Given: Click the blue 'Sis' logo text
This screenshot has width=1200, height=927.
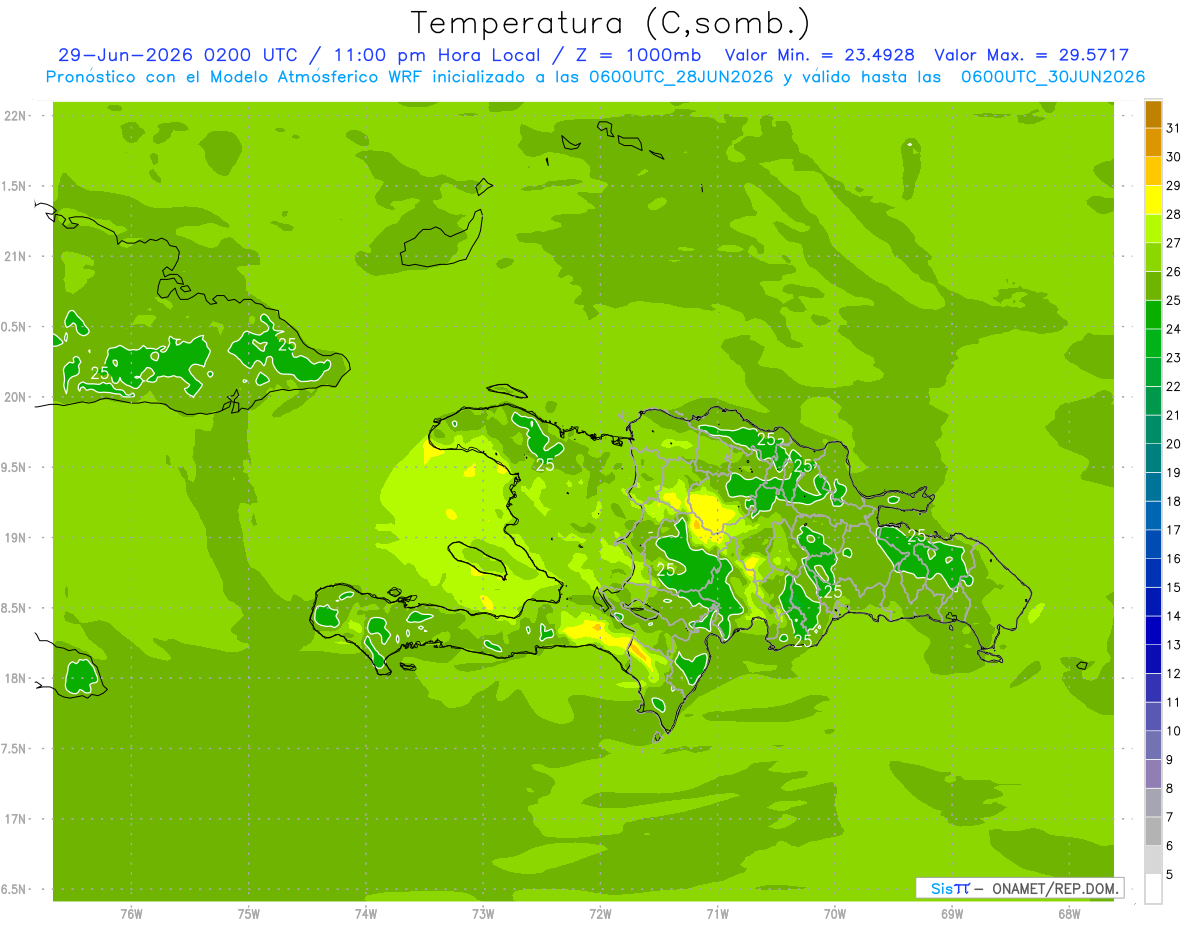Looking at the screenshot, I should pyautogui.click(x=942, y=888).
